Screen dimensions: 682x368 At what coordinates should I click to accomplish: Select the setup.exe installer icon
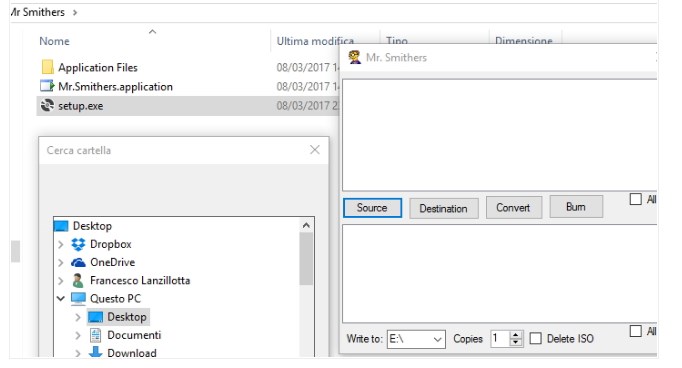47,105
